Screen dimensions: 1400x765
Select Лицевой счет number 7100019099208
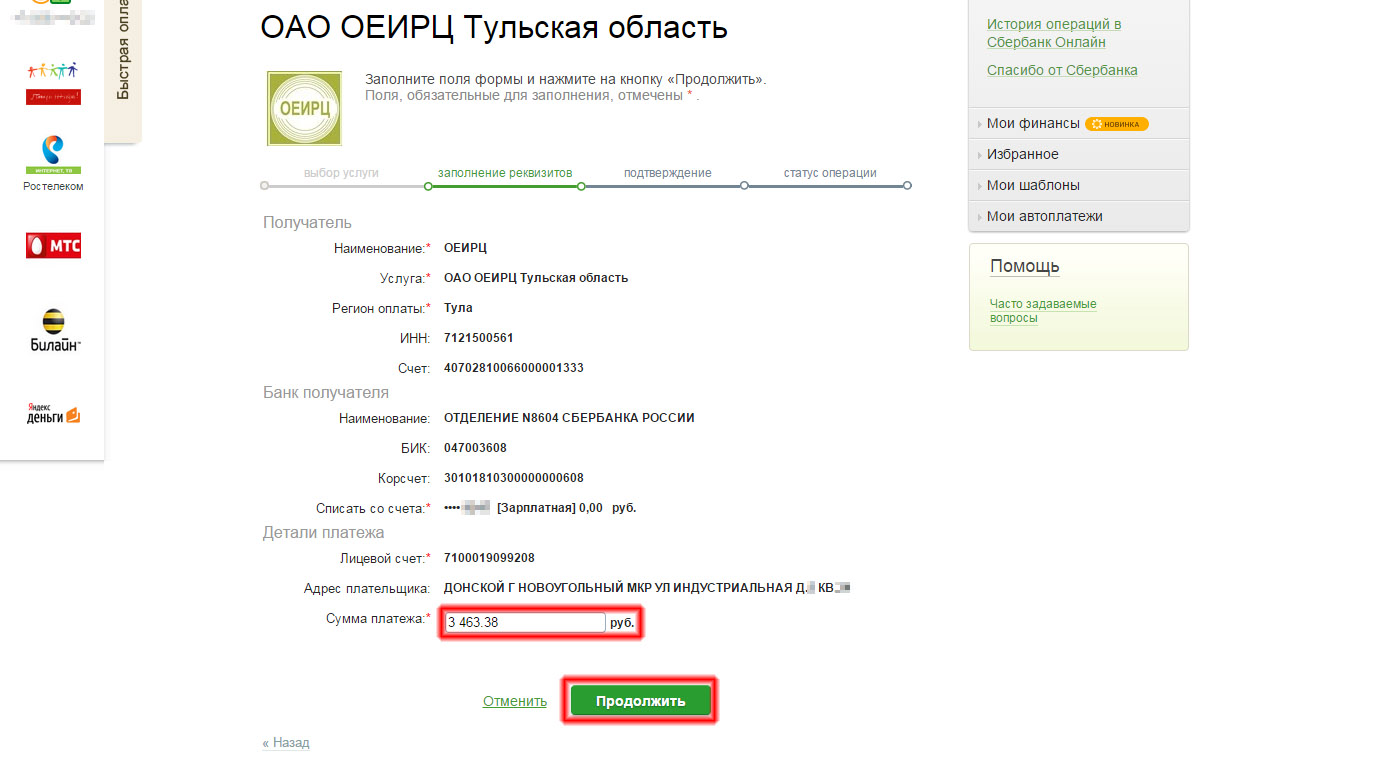[x=489, y=558]
